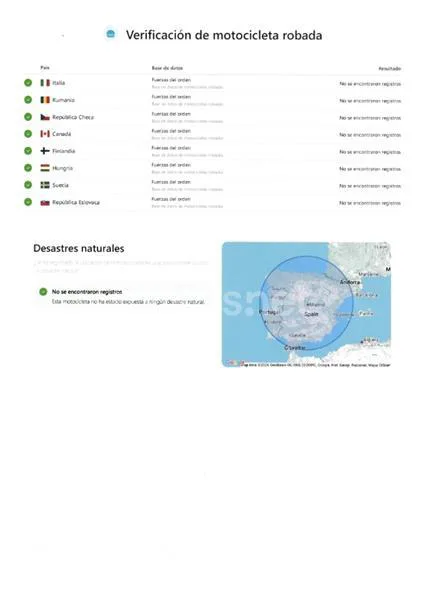Click the Czech Republic flag icon
The height and width of the screenshot is (600, 424).
45,117
